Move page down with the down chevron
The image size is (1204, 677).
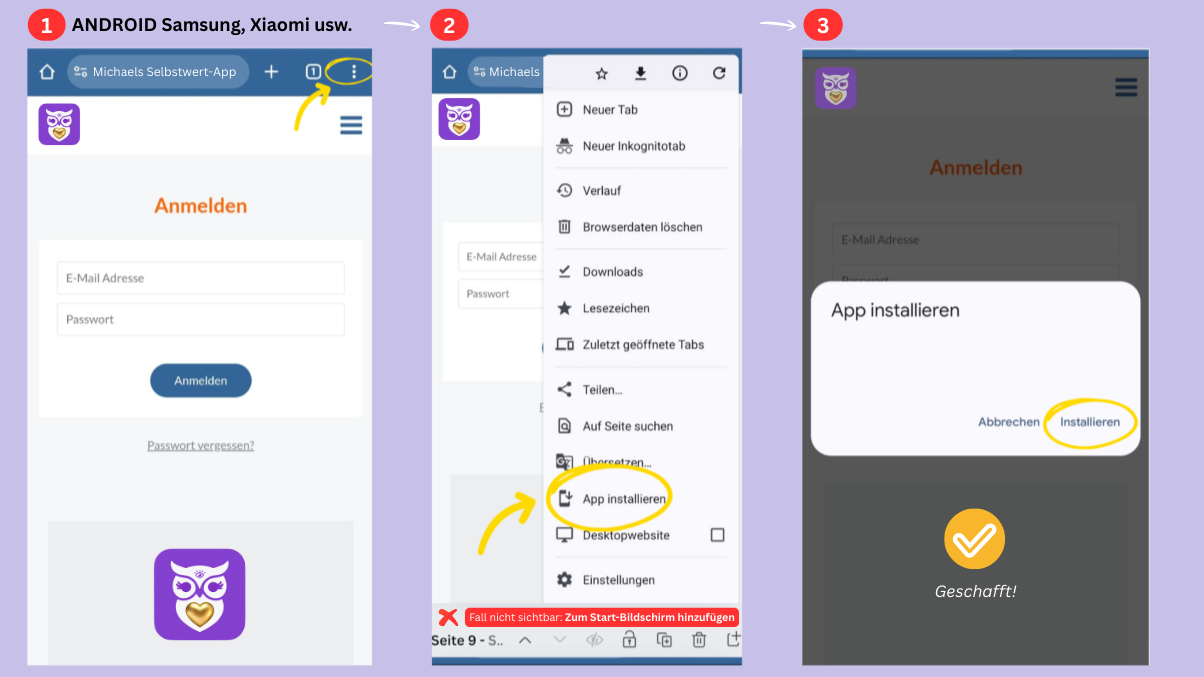(560, 640)
